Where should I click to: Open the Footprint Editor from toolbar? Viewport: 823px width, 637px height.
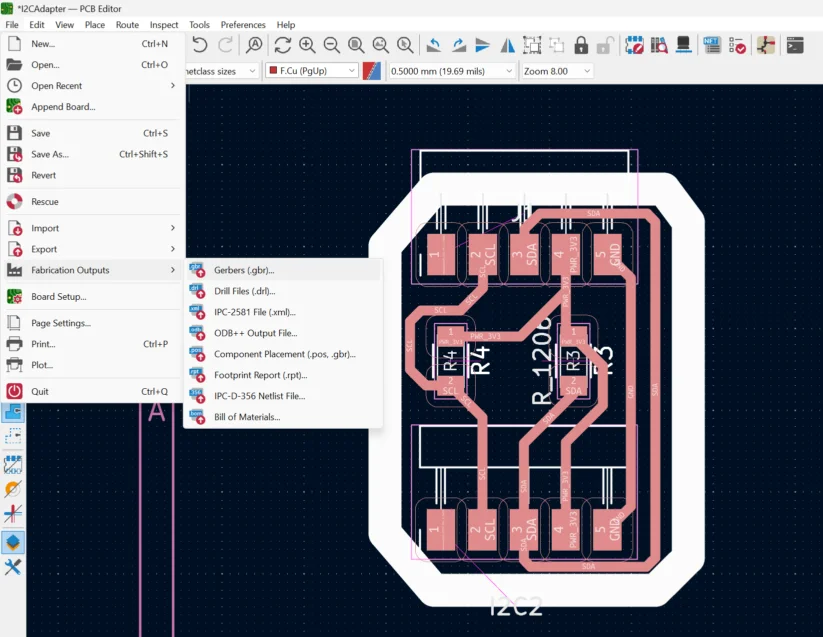[x=635, y=45]
